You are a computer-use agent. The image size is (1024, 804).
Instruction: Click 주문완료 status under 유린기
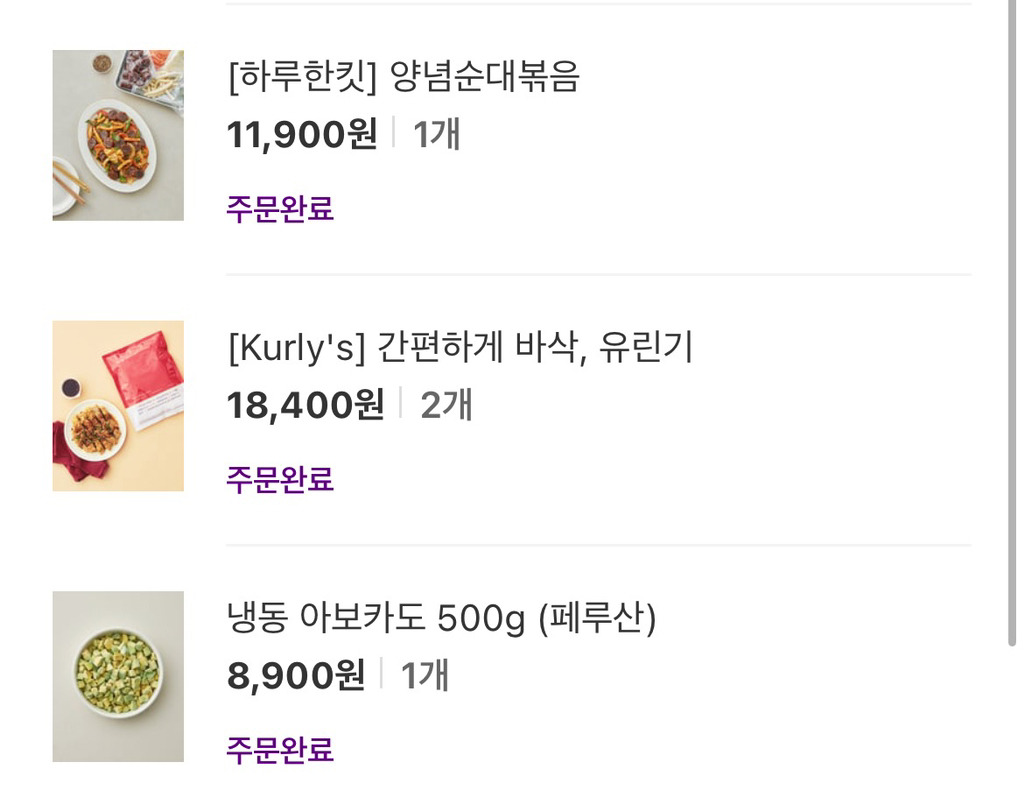tap(280, 479)
